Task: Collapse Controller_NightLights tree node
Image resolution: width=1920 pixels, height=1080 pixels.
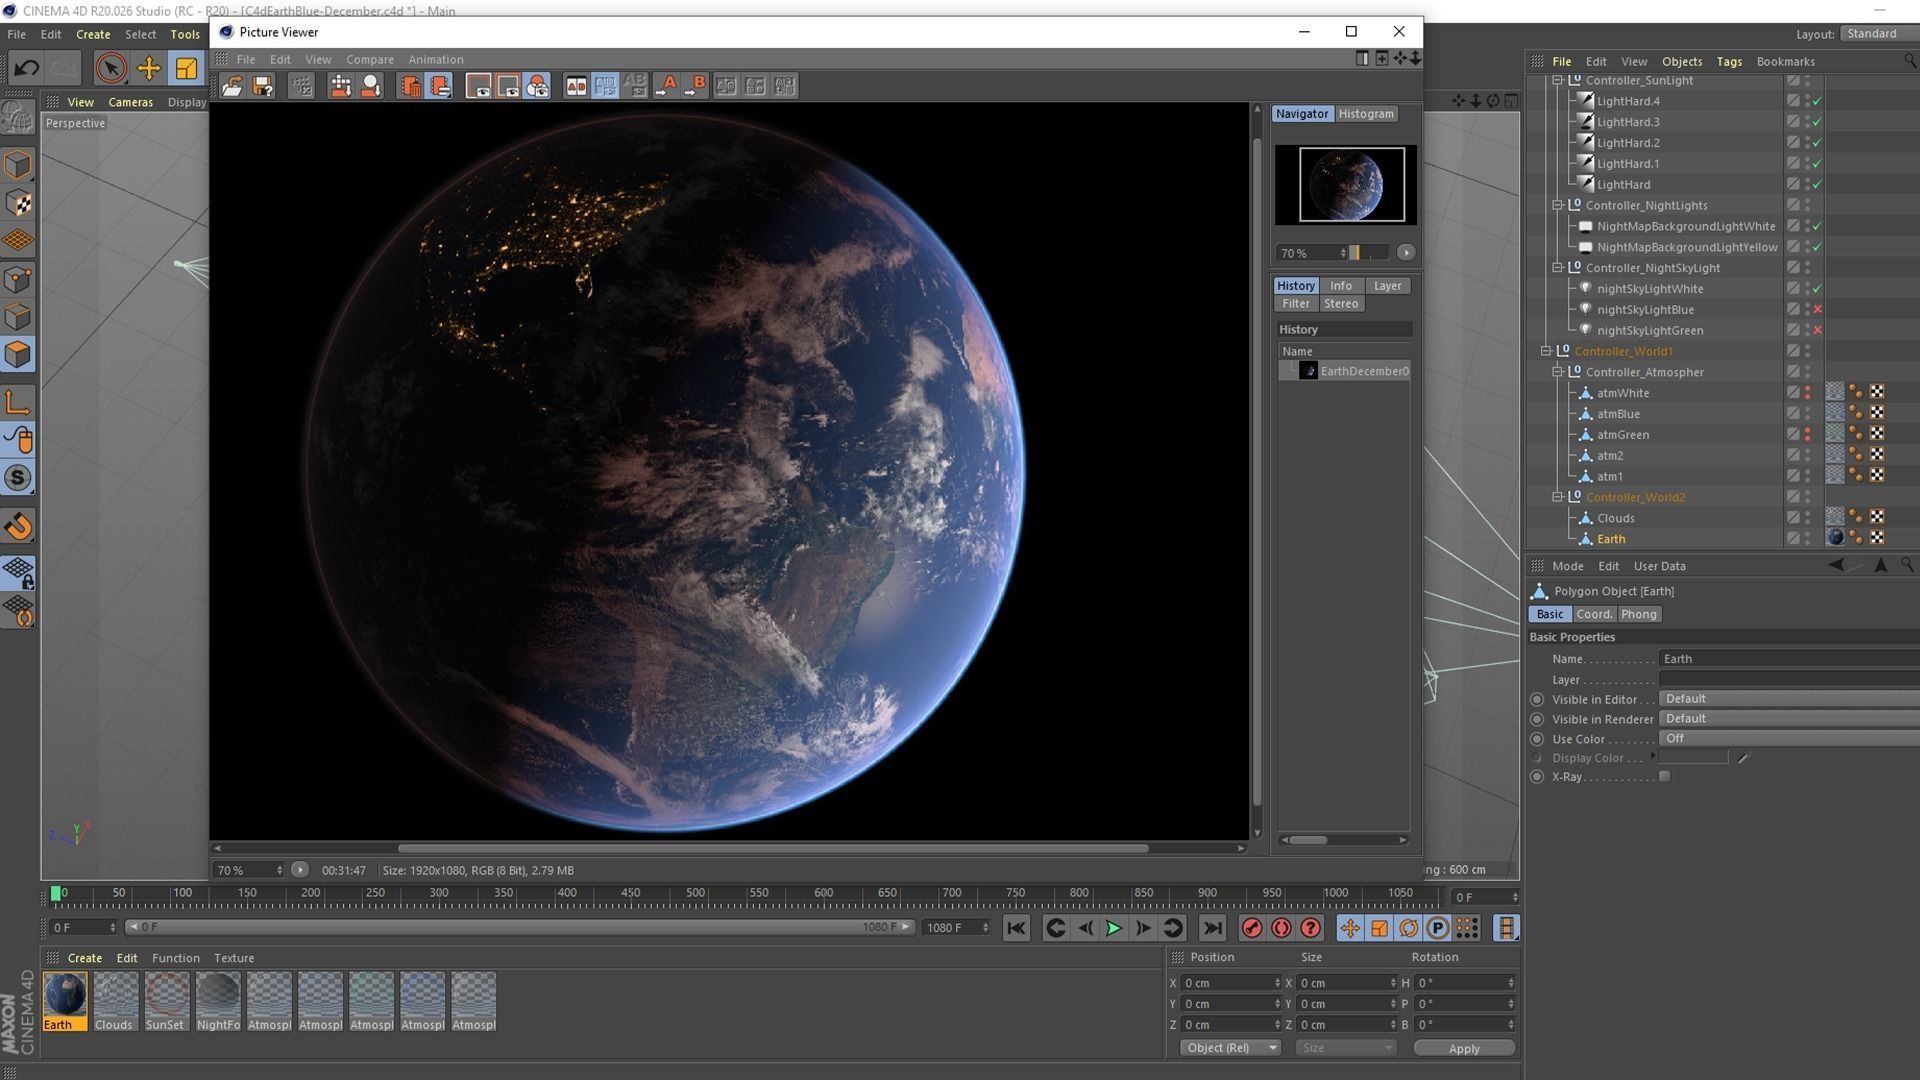Action: point(1557,205)
